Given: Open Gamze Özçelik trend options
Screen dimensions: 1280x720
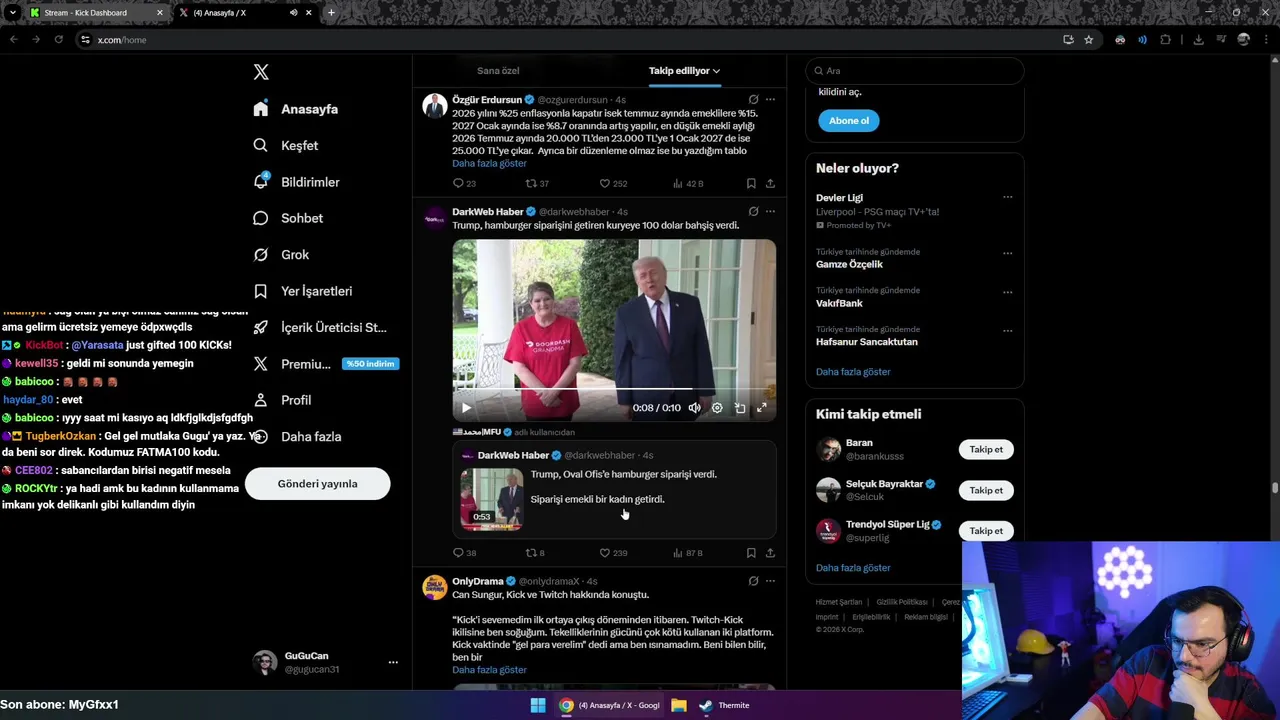Looking at the screenshot, I should (1007, 253).
